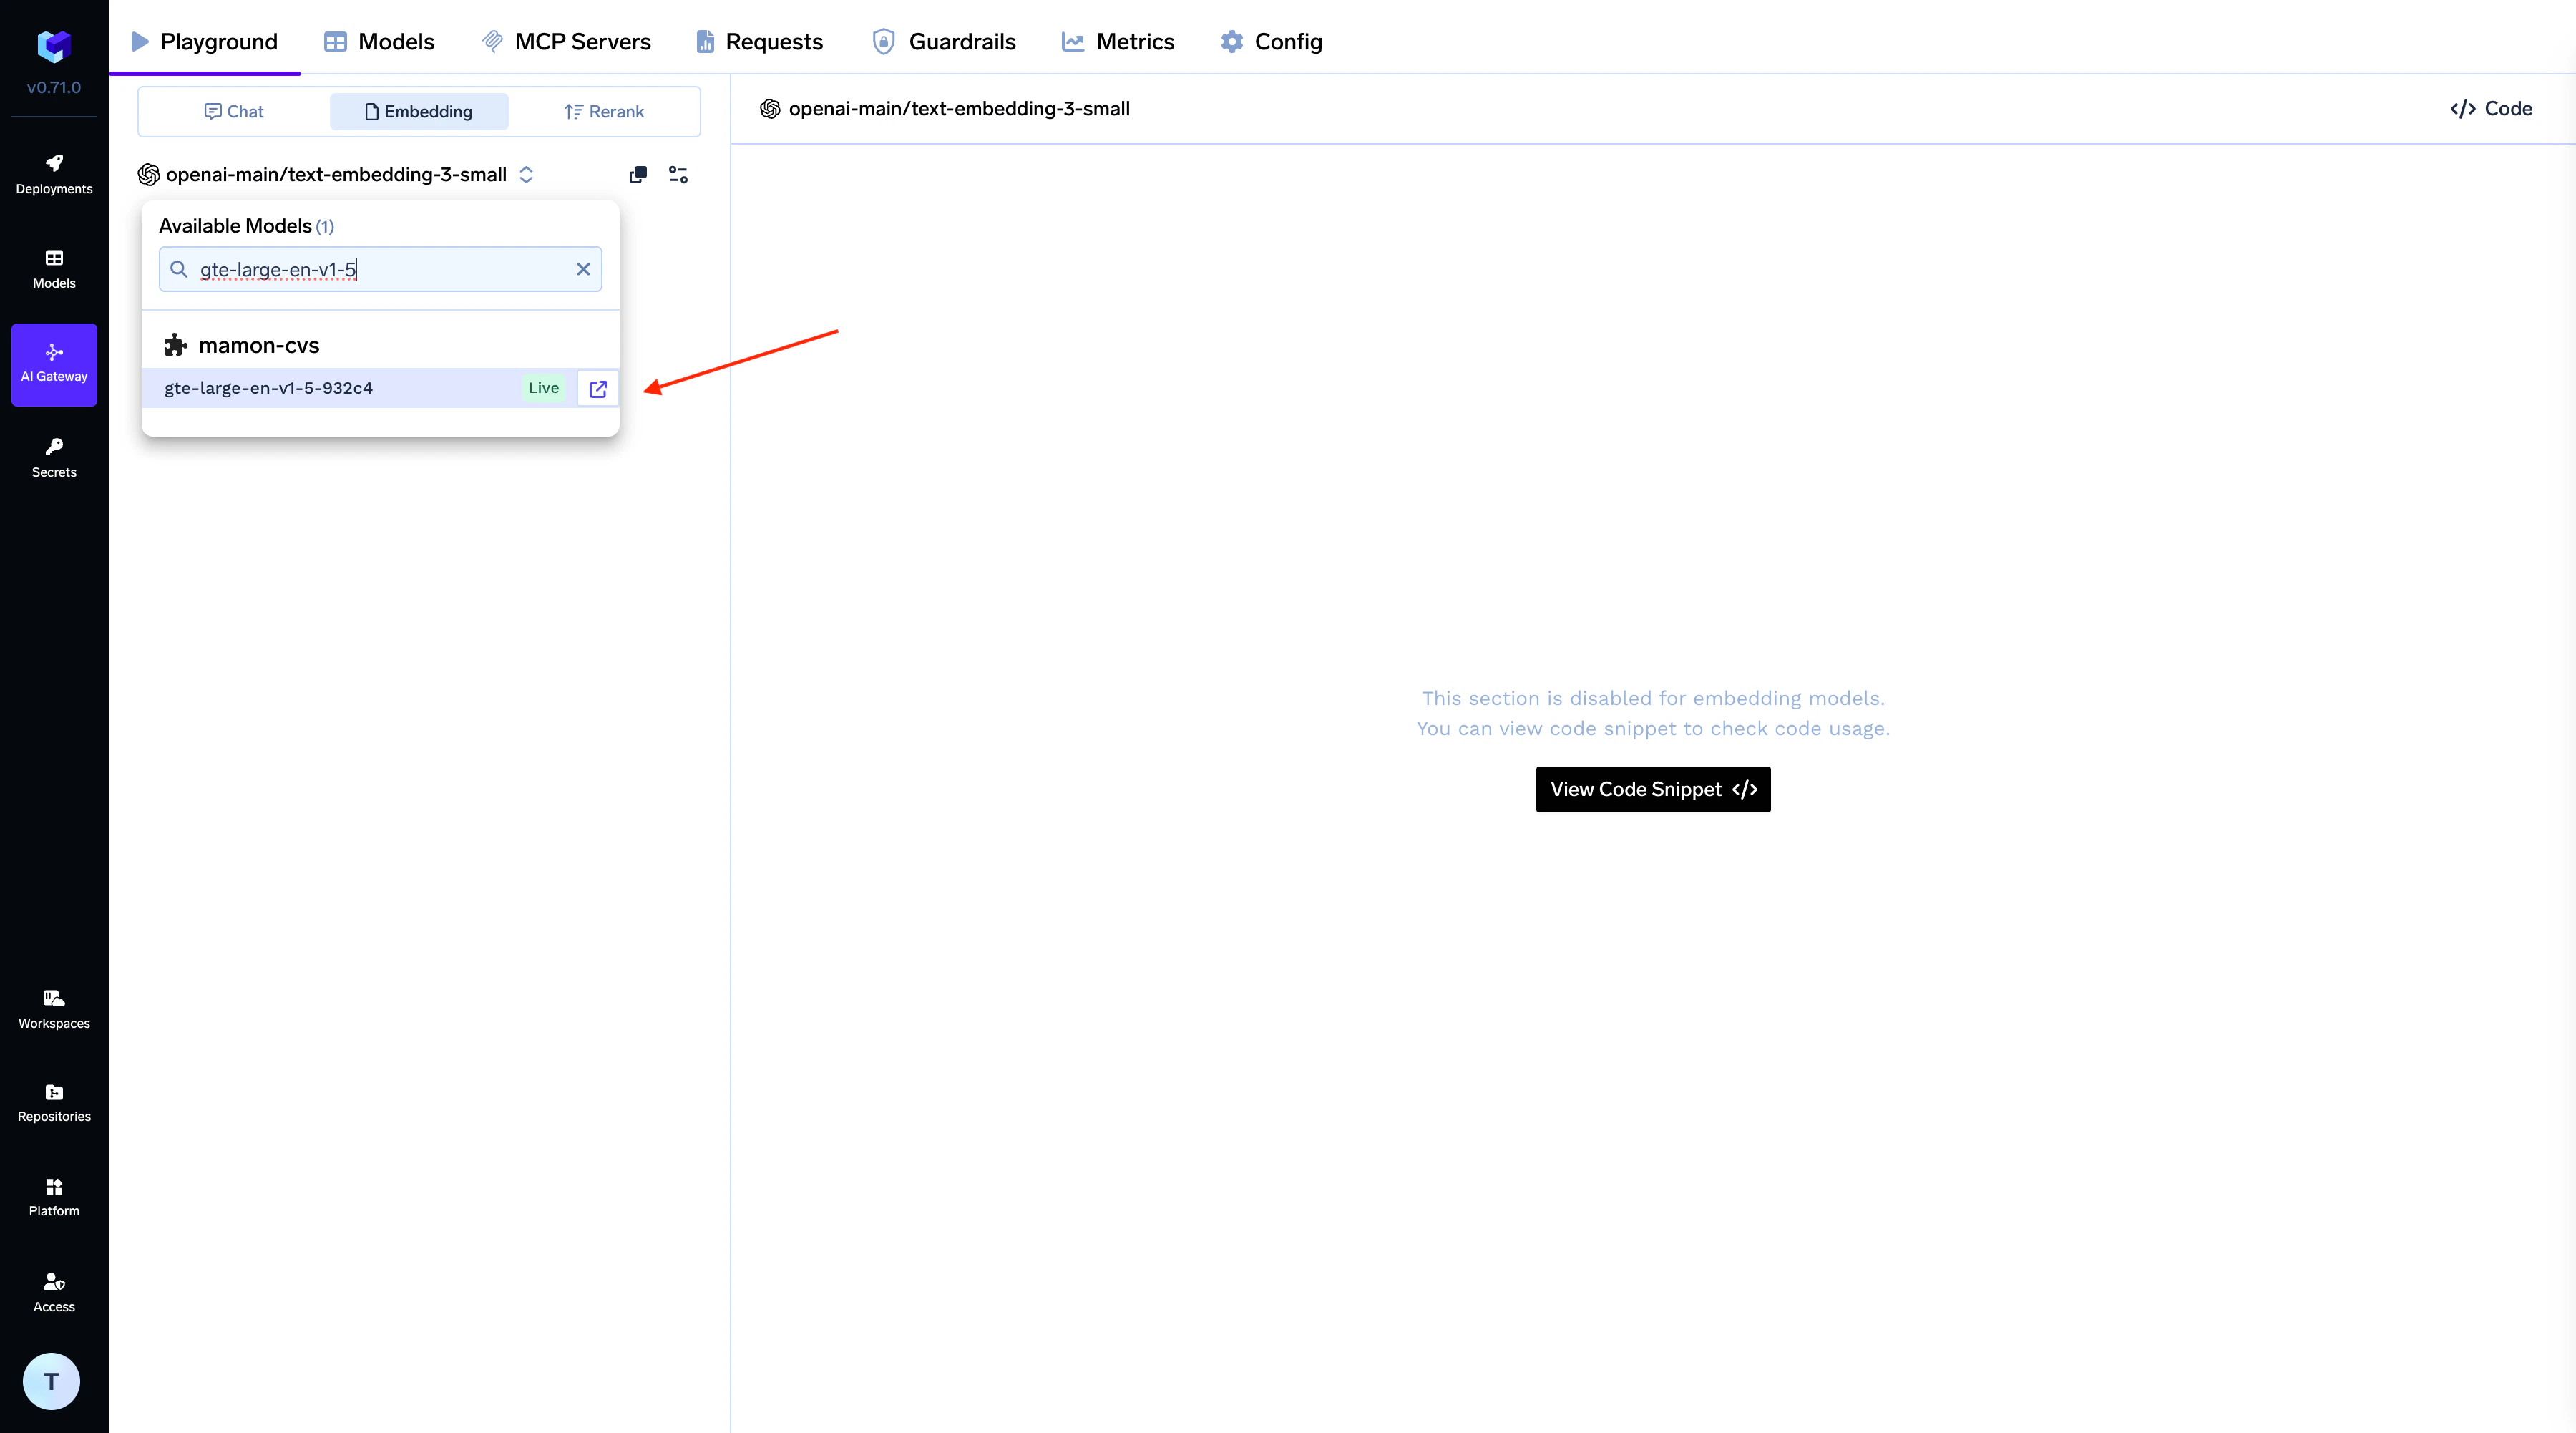Viewport: 2576px width, 1433px height.
Task: Open external link for gte-large-en-v1-5-932c4
Action: [597, 388]
